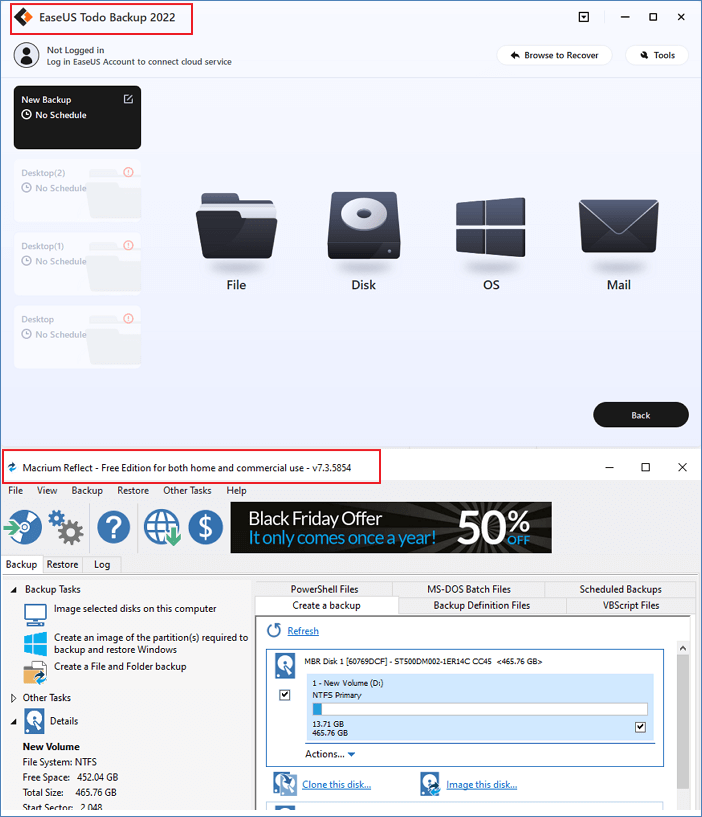Image resolution: width=702 pixels, height=817 pixels.
Task: Open the File menu in Macrium Reflect
Action: point(16,490)
